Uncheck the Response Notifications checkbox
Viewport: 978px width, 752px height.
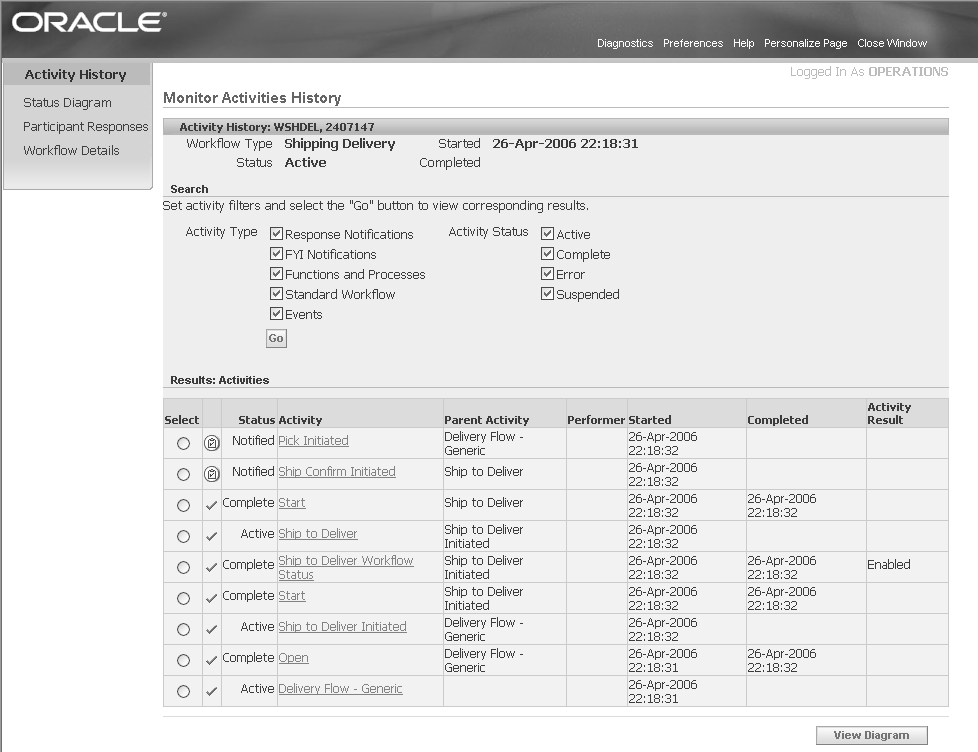[276, 234]
